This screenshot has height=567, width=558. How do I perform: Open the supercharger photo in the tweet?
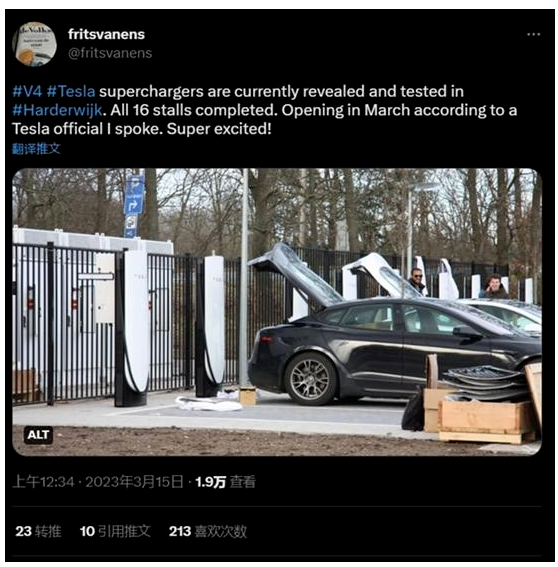coord(277,312)
